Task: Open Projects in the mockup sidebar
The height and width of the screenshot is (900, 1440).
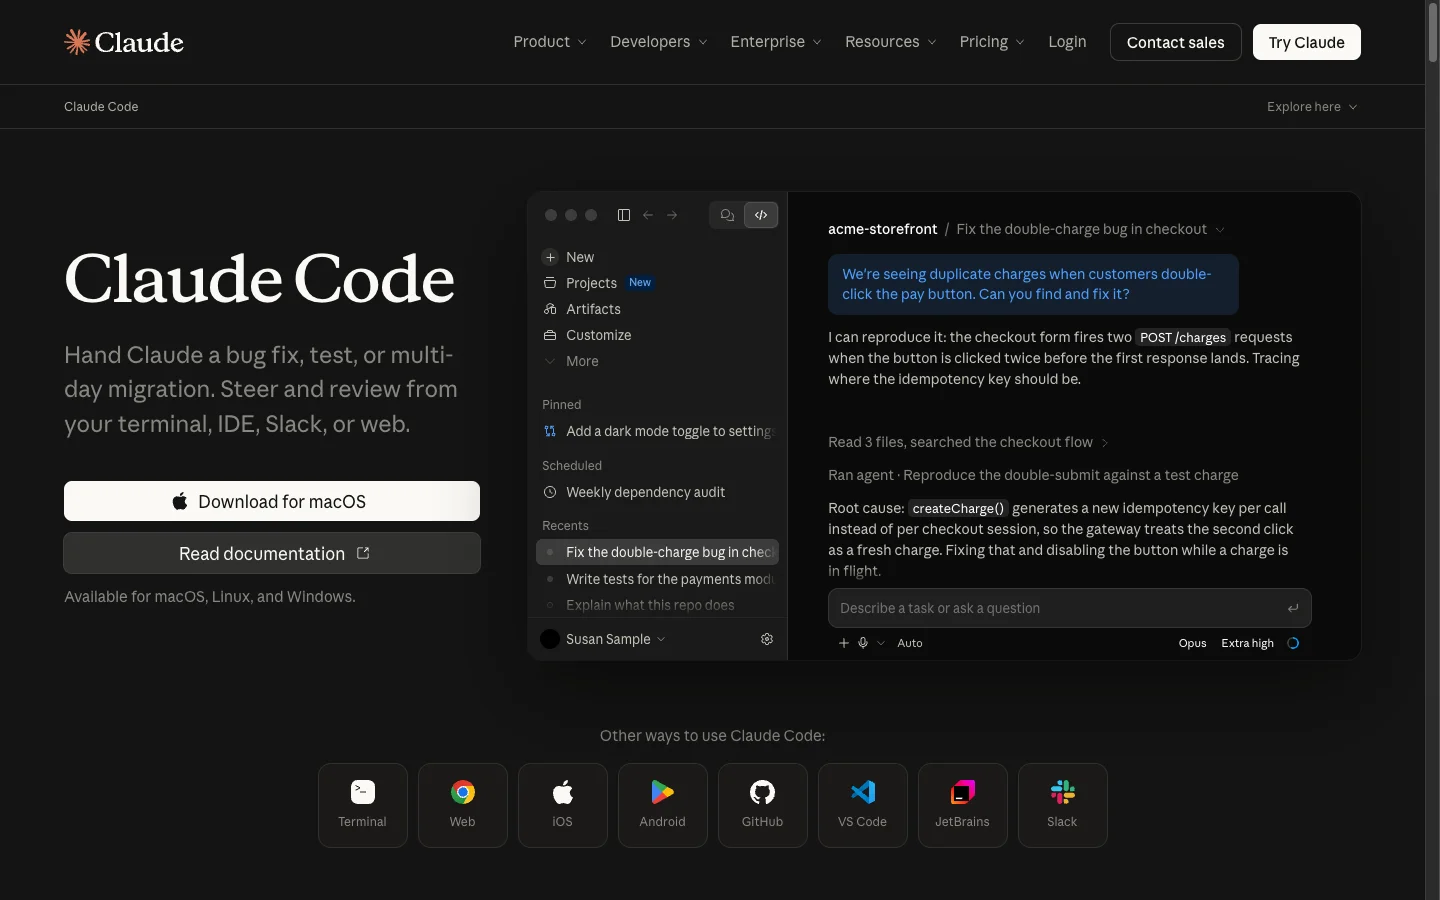Action: pyautogui.click(x=597, y=283)
